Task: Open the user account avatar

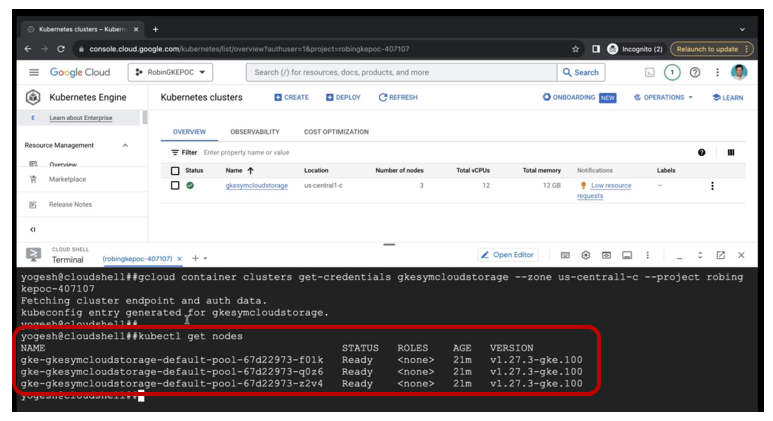Action: point(738,72)
